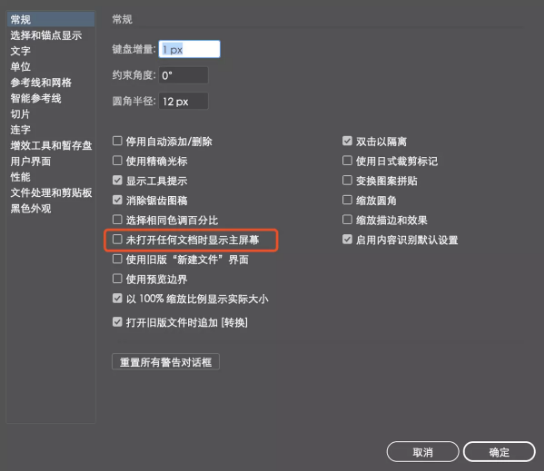Enable 使用预览边界 checkbox
The height and width of the screenshot is (471, 544).
point(117,279)
